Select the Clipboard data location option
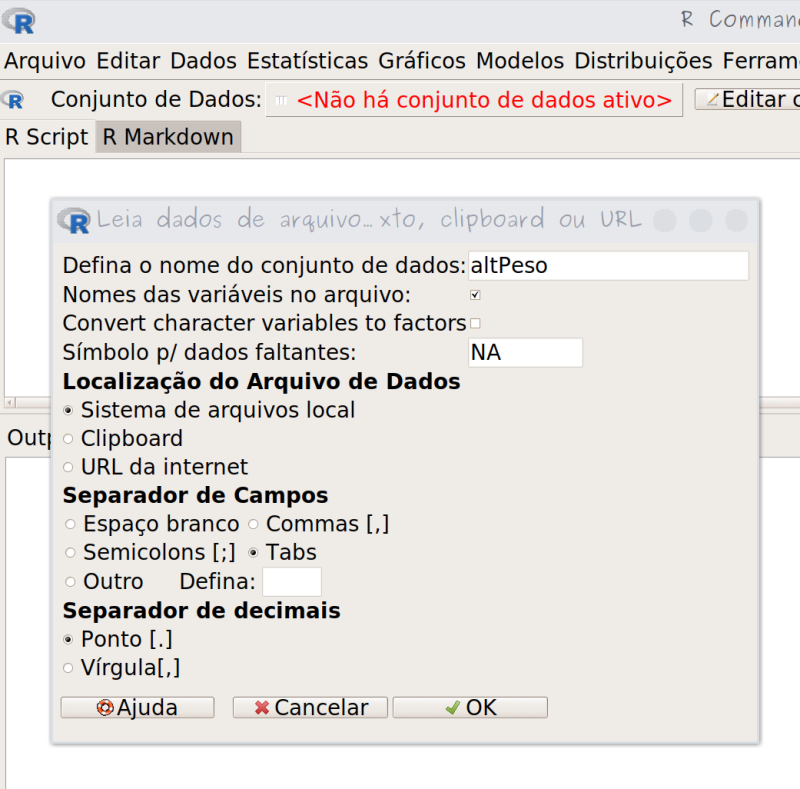Viewport: 800px width, 789px height. [69, 439]
